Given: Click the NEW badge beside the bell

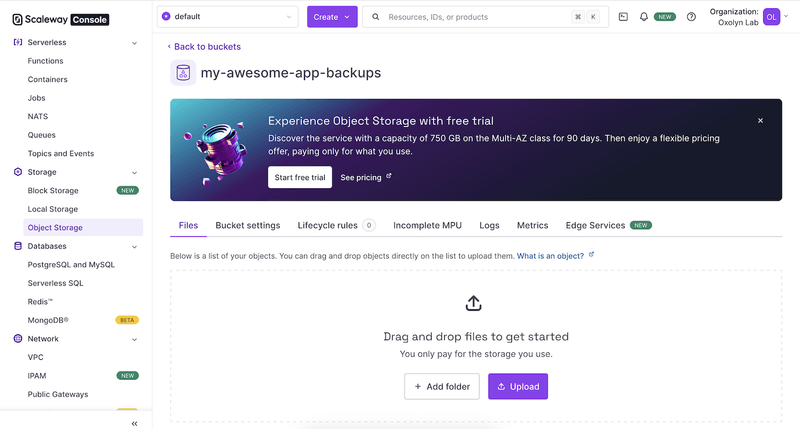Looking at the screenshot, I should (665, 17).
